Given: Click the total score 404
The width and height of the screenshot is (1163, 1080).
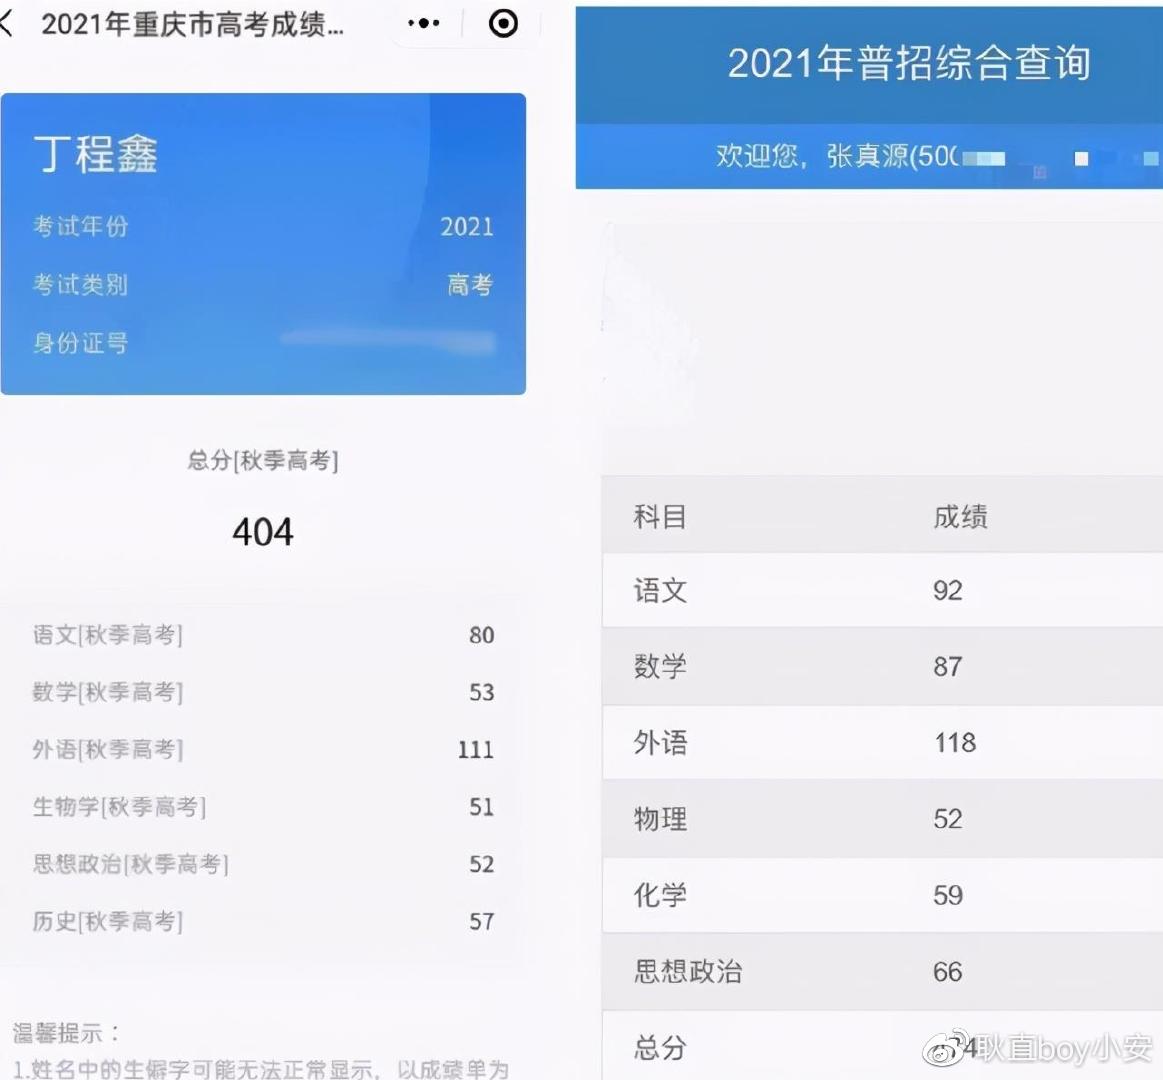Looking at the screenshot, I should coord(263,532).
